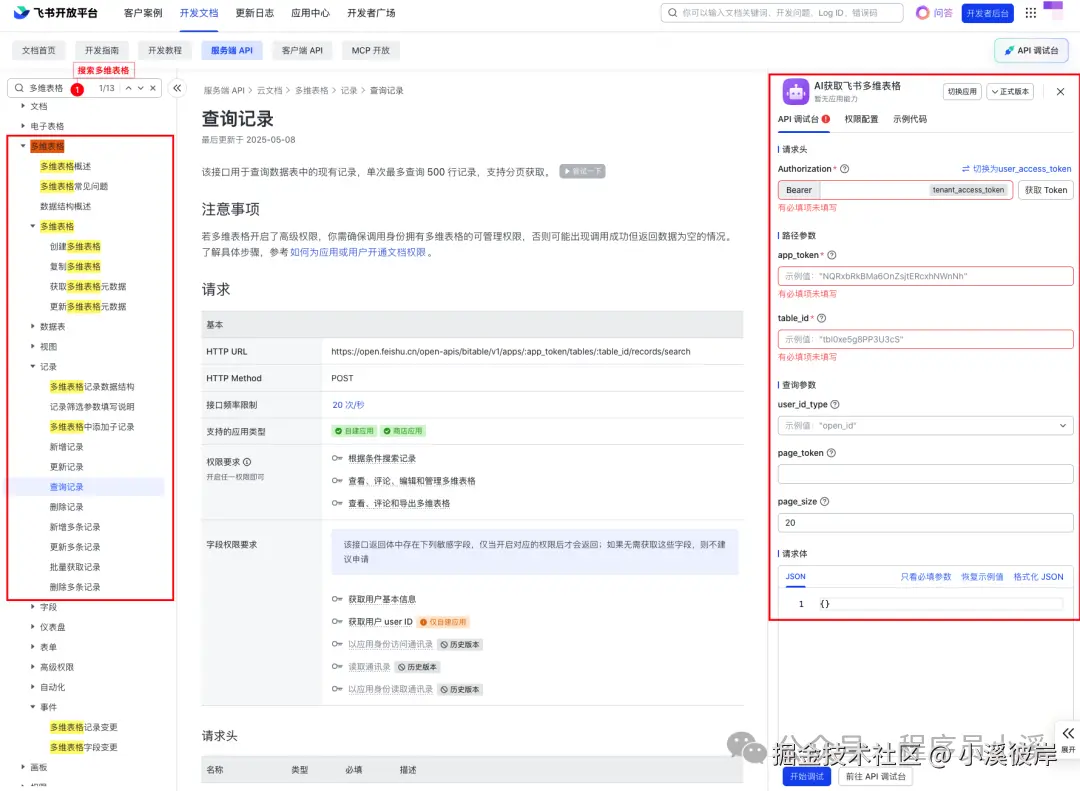Viewport: 1080px width, 791px height.
Task: Open 更新日志 in top navigation
Action: pos(255,13)
